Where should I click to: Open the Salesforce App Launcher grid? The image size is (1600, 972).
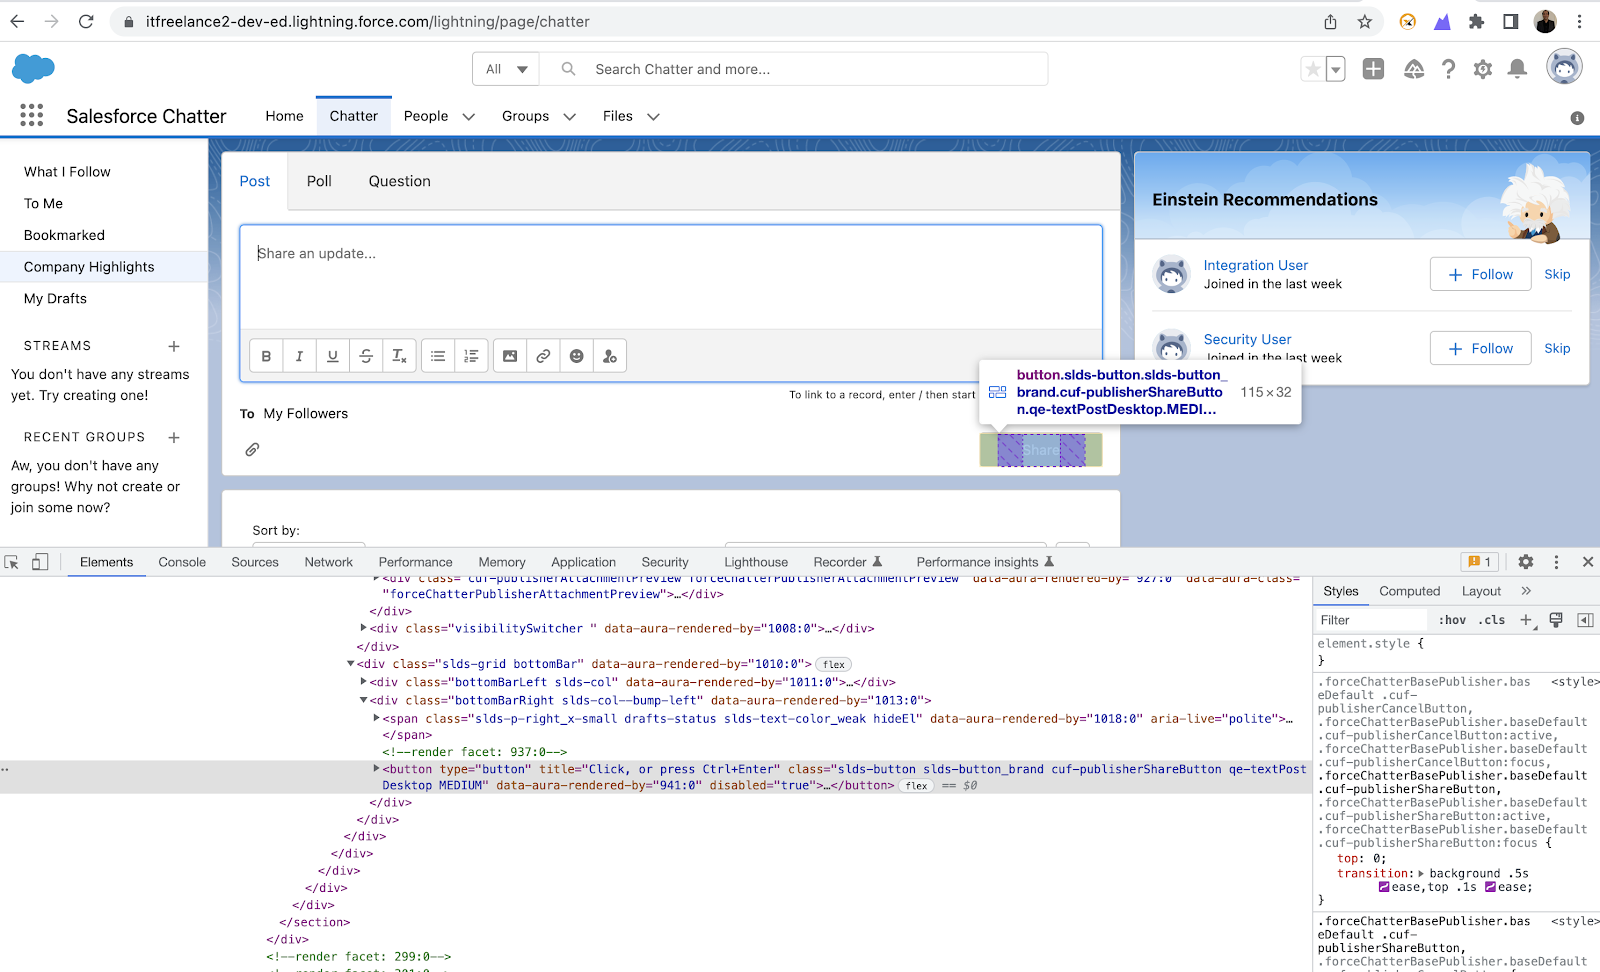(32, 116)
